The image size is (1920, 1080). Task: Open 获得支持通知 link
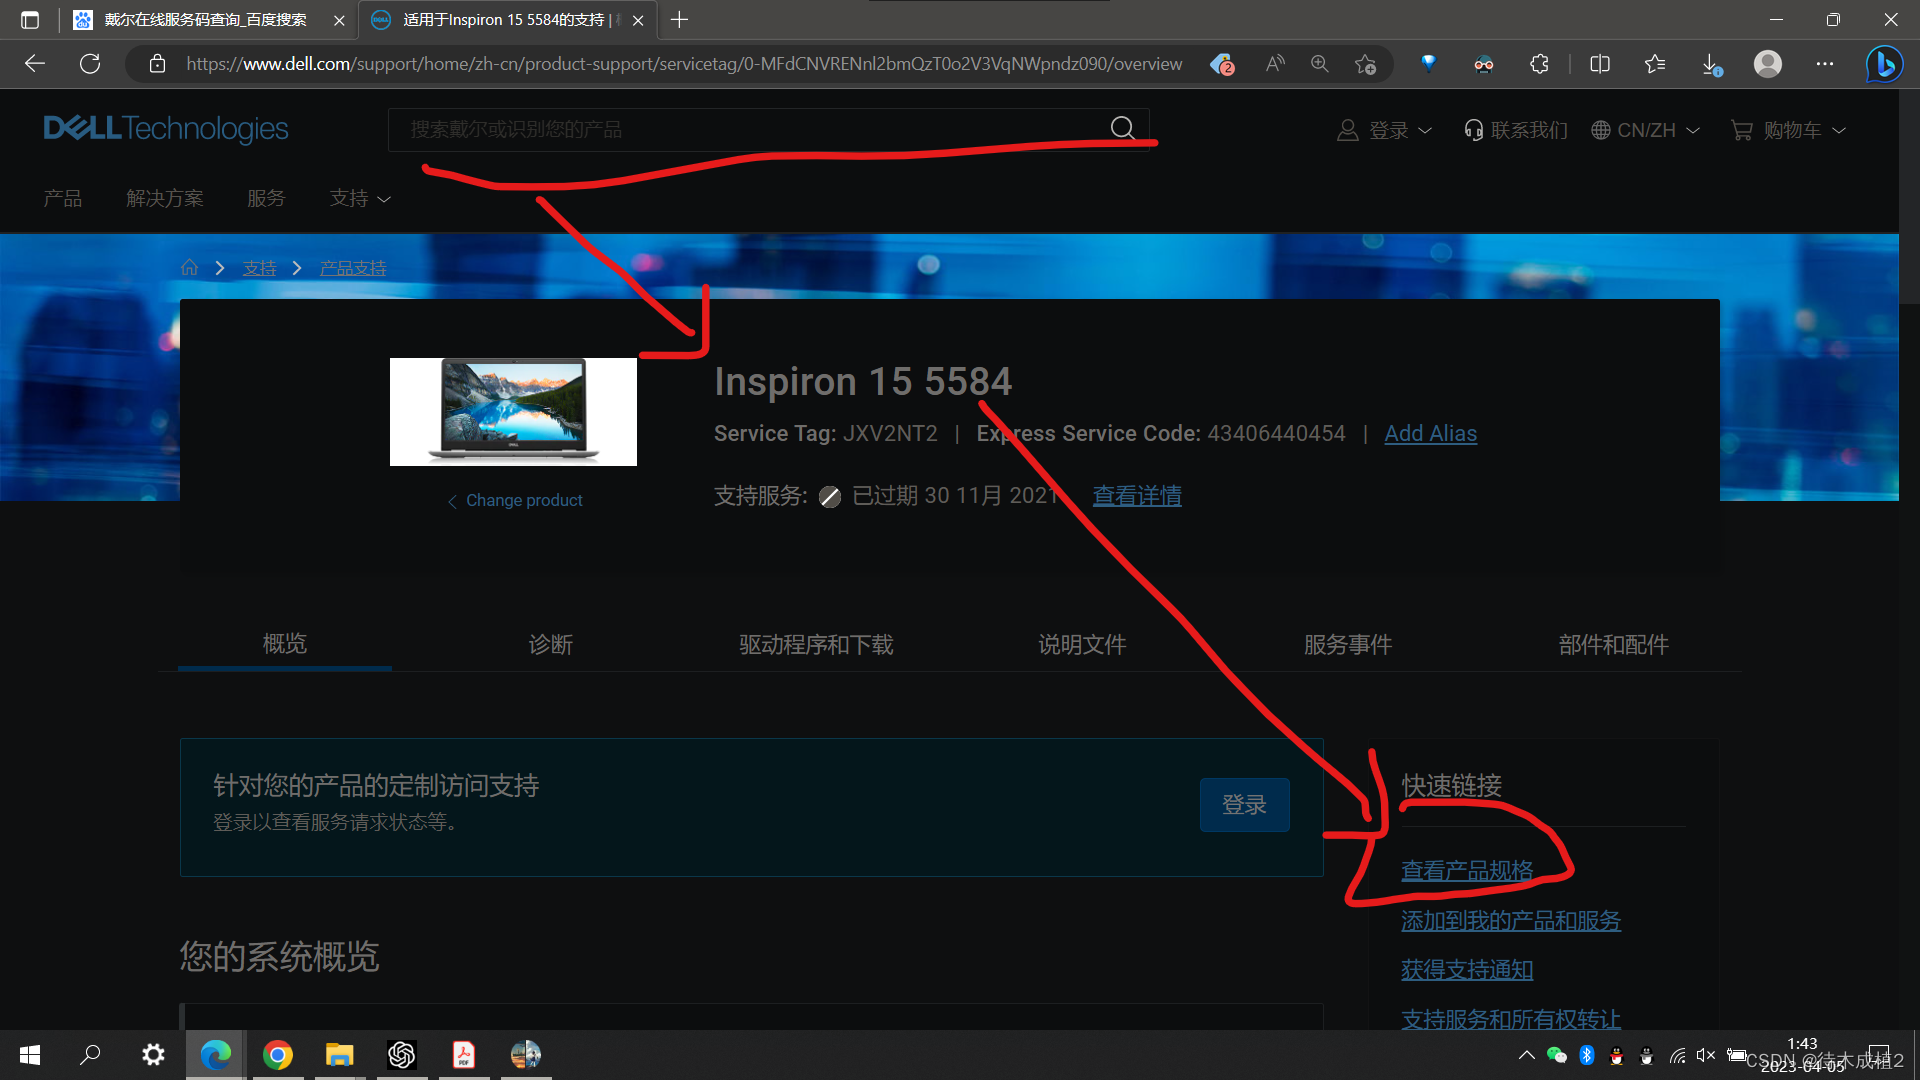click(x=1467, y=969)
